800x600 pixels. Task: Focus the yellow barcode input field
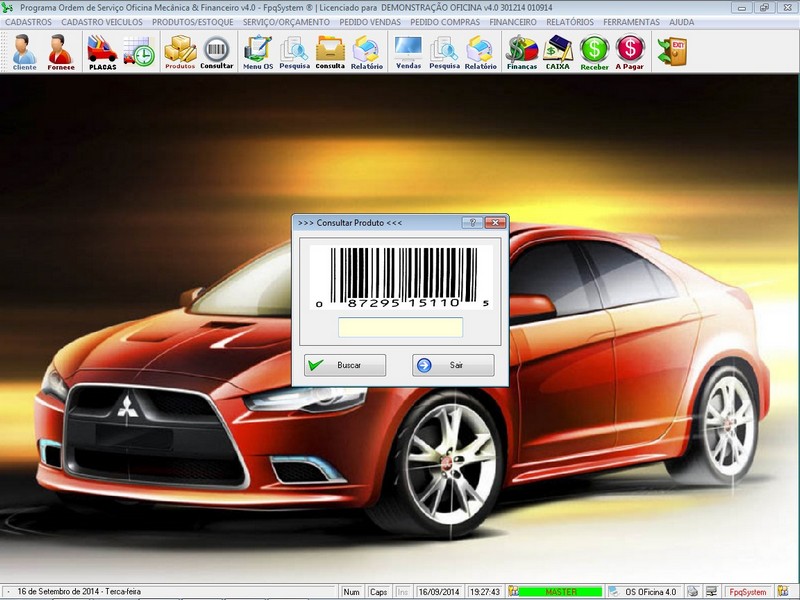pyautogui.click(x=401, y=327)
